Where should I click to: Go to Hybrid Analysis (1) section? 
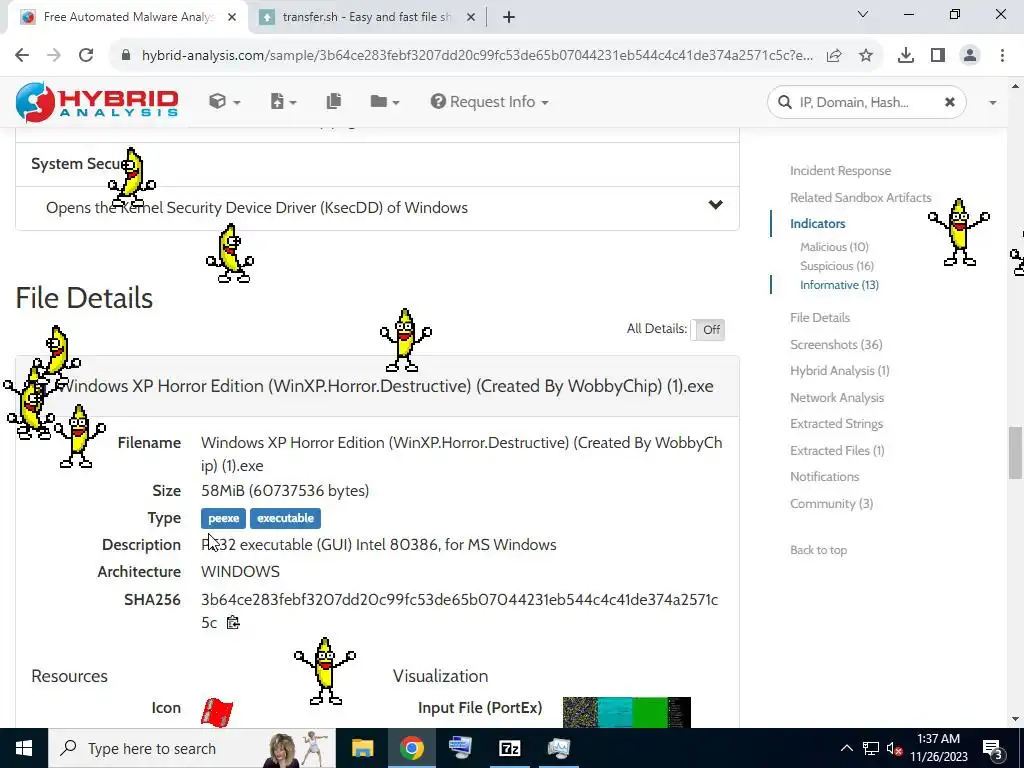point(839,370)
